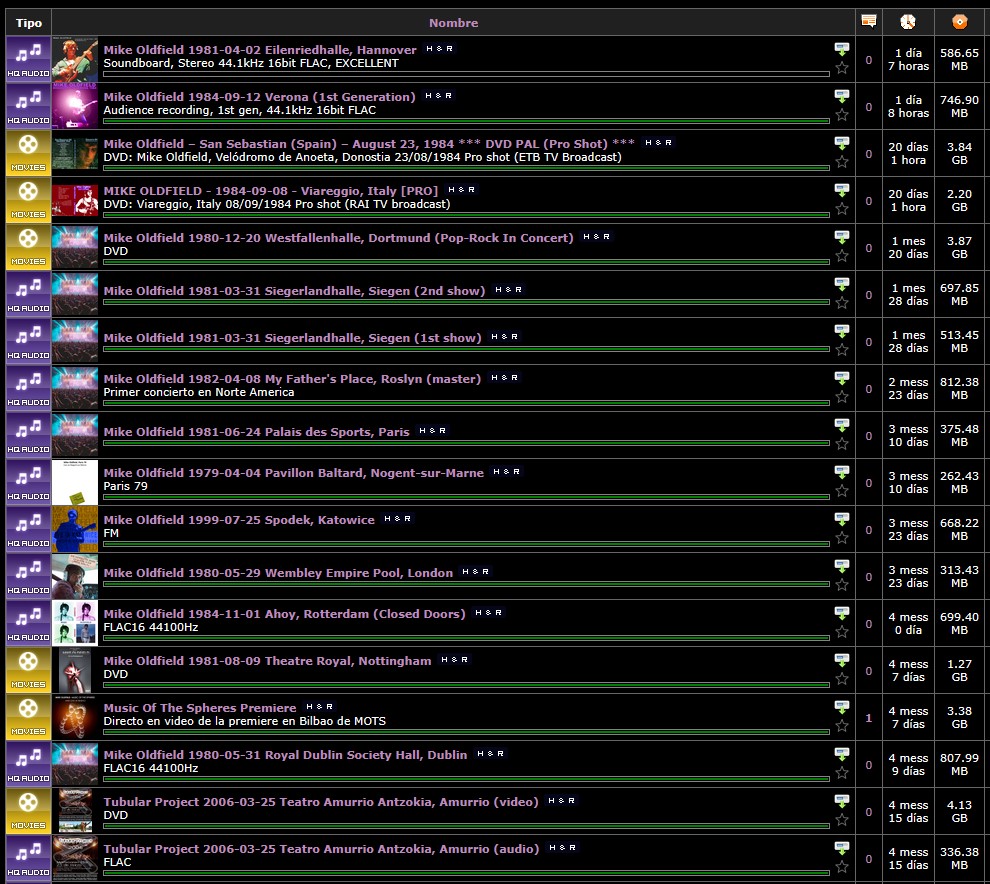This screenshot has height=884, width=990.
Task: Download the 1981-04-02 Eilenriedhalle, Hannover torrent
Action: point(842,49)
